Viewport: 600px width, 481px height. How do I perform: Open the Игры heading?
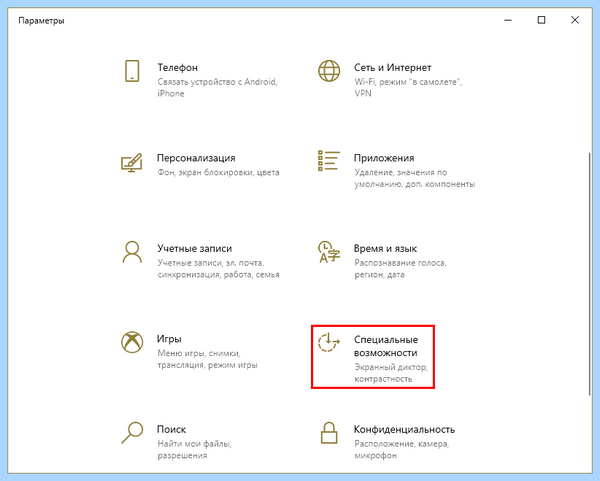[169, 339]
